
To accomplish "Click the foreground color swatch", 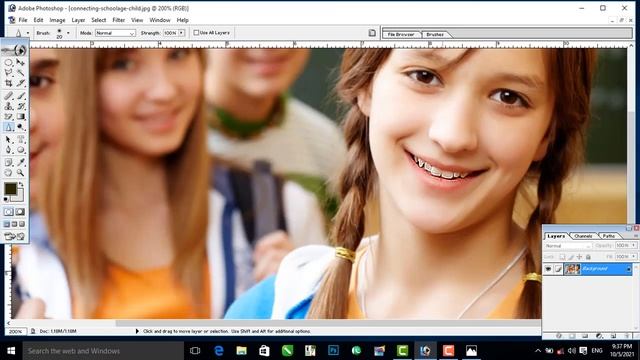I will pyautogui.click(x=10, y=189).
